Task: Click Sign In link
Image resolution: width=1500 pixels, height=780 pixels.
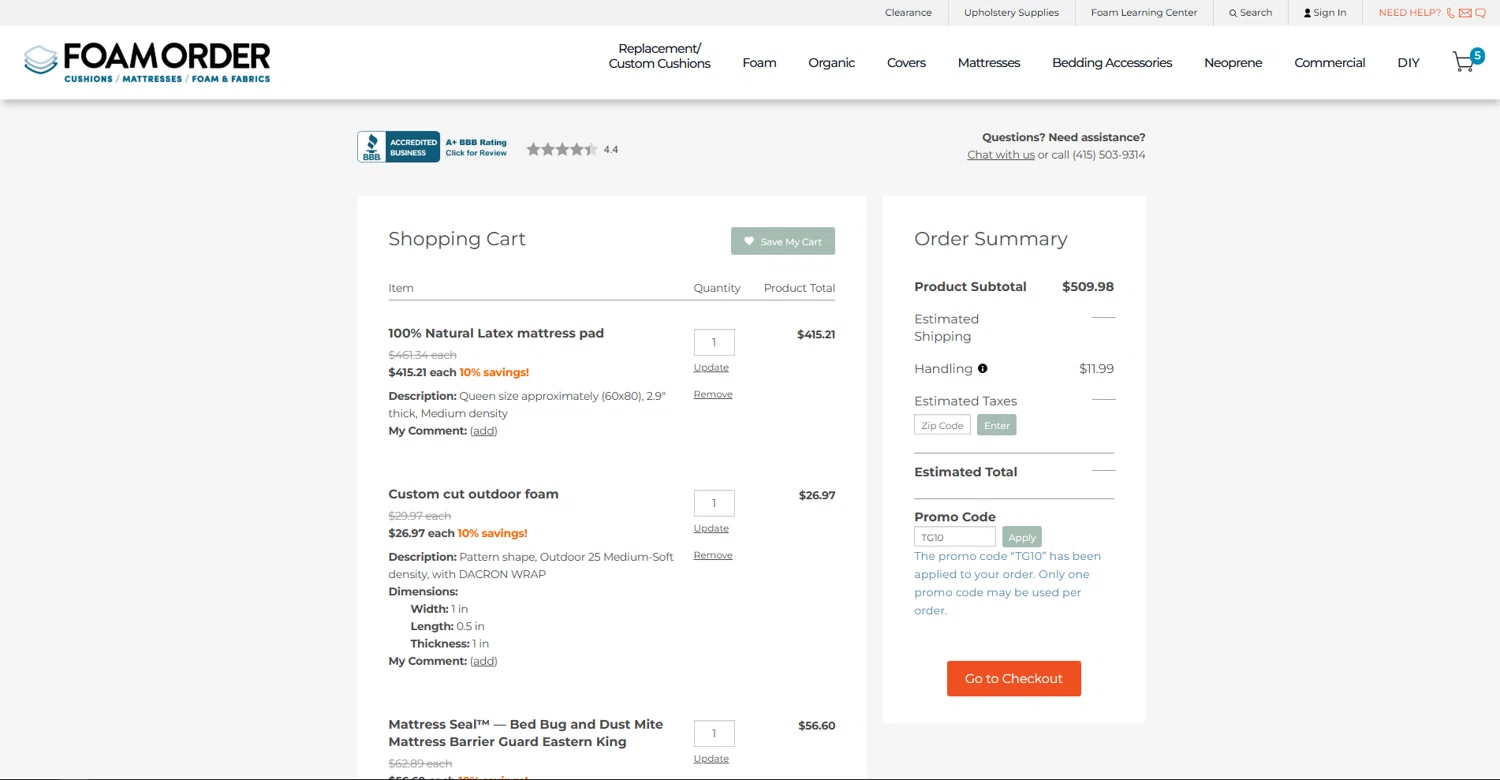Action: (x=1325, y=13)
